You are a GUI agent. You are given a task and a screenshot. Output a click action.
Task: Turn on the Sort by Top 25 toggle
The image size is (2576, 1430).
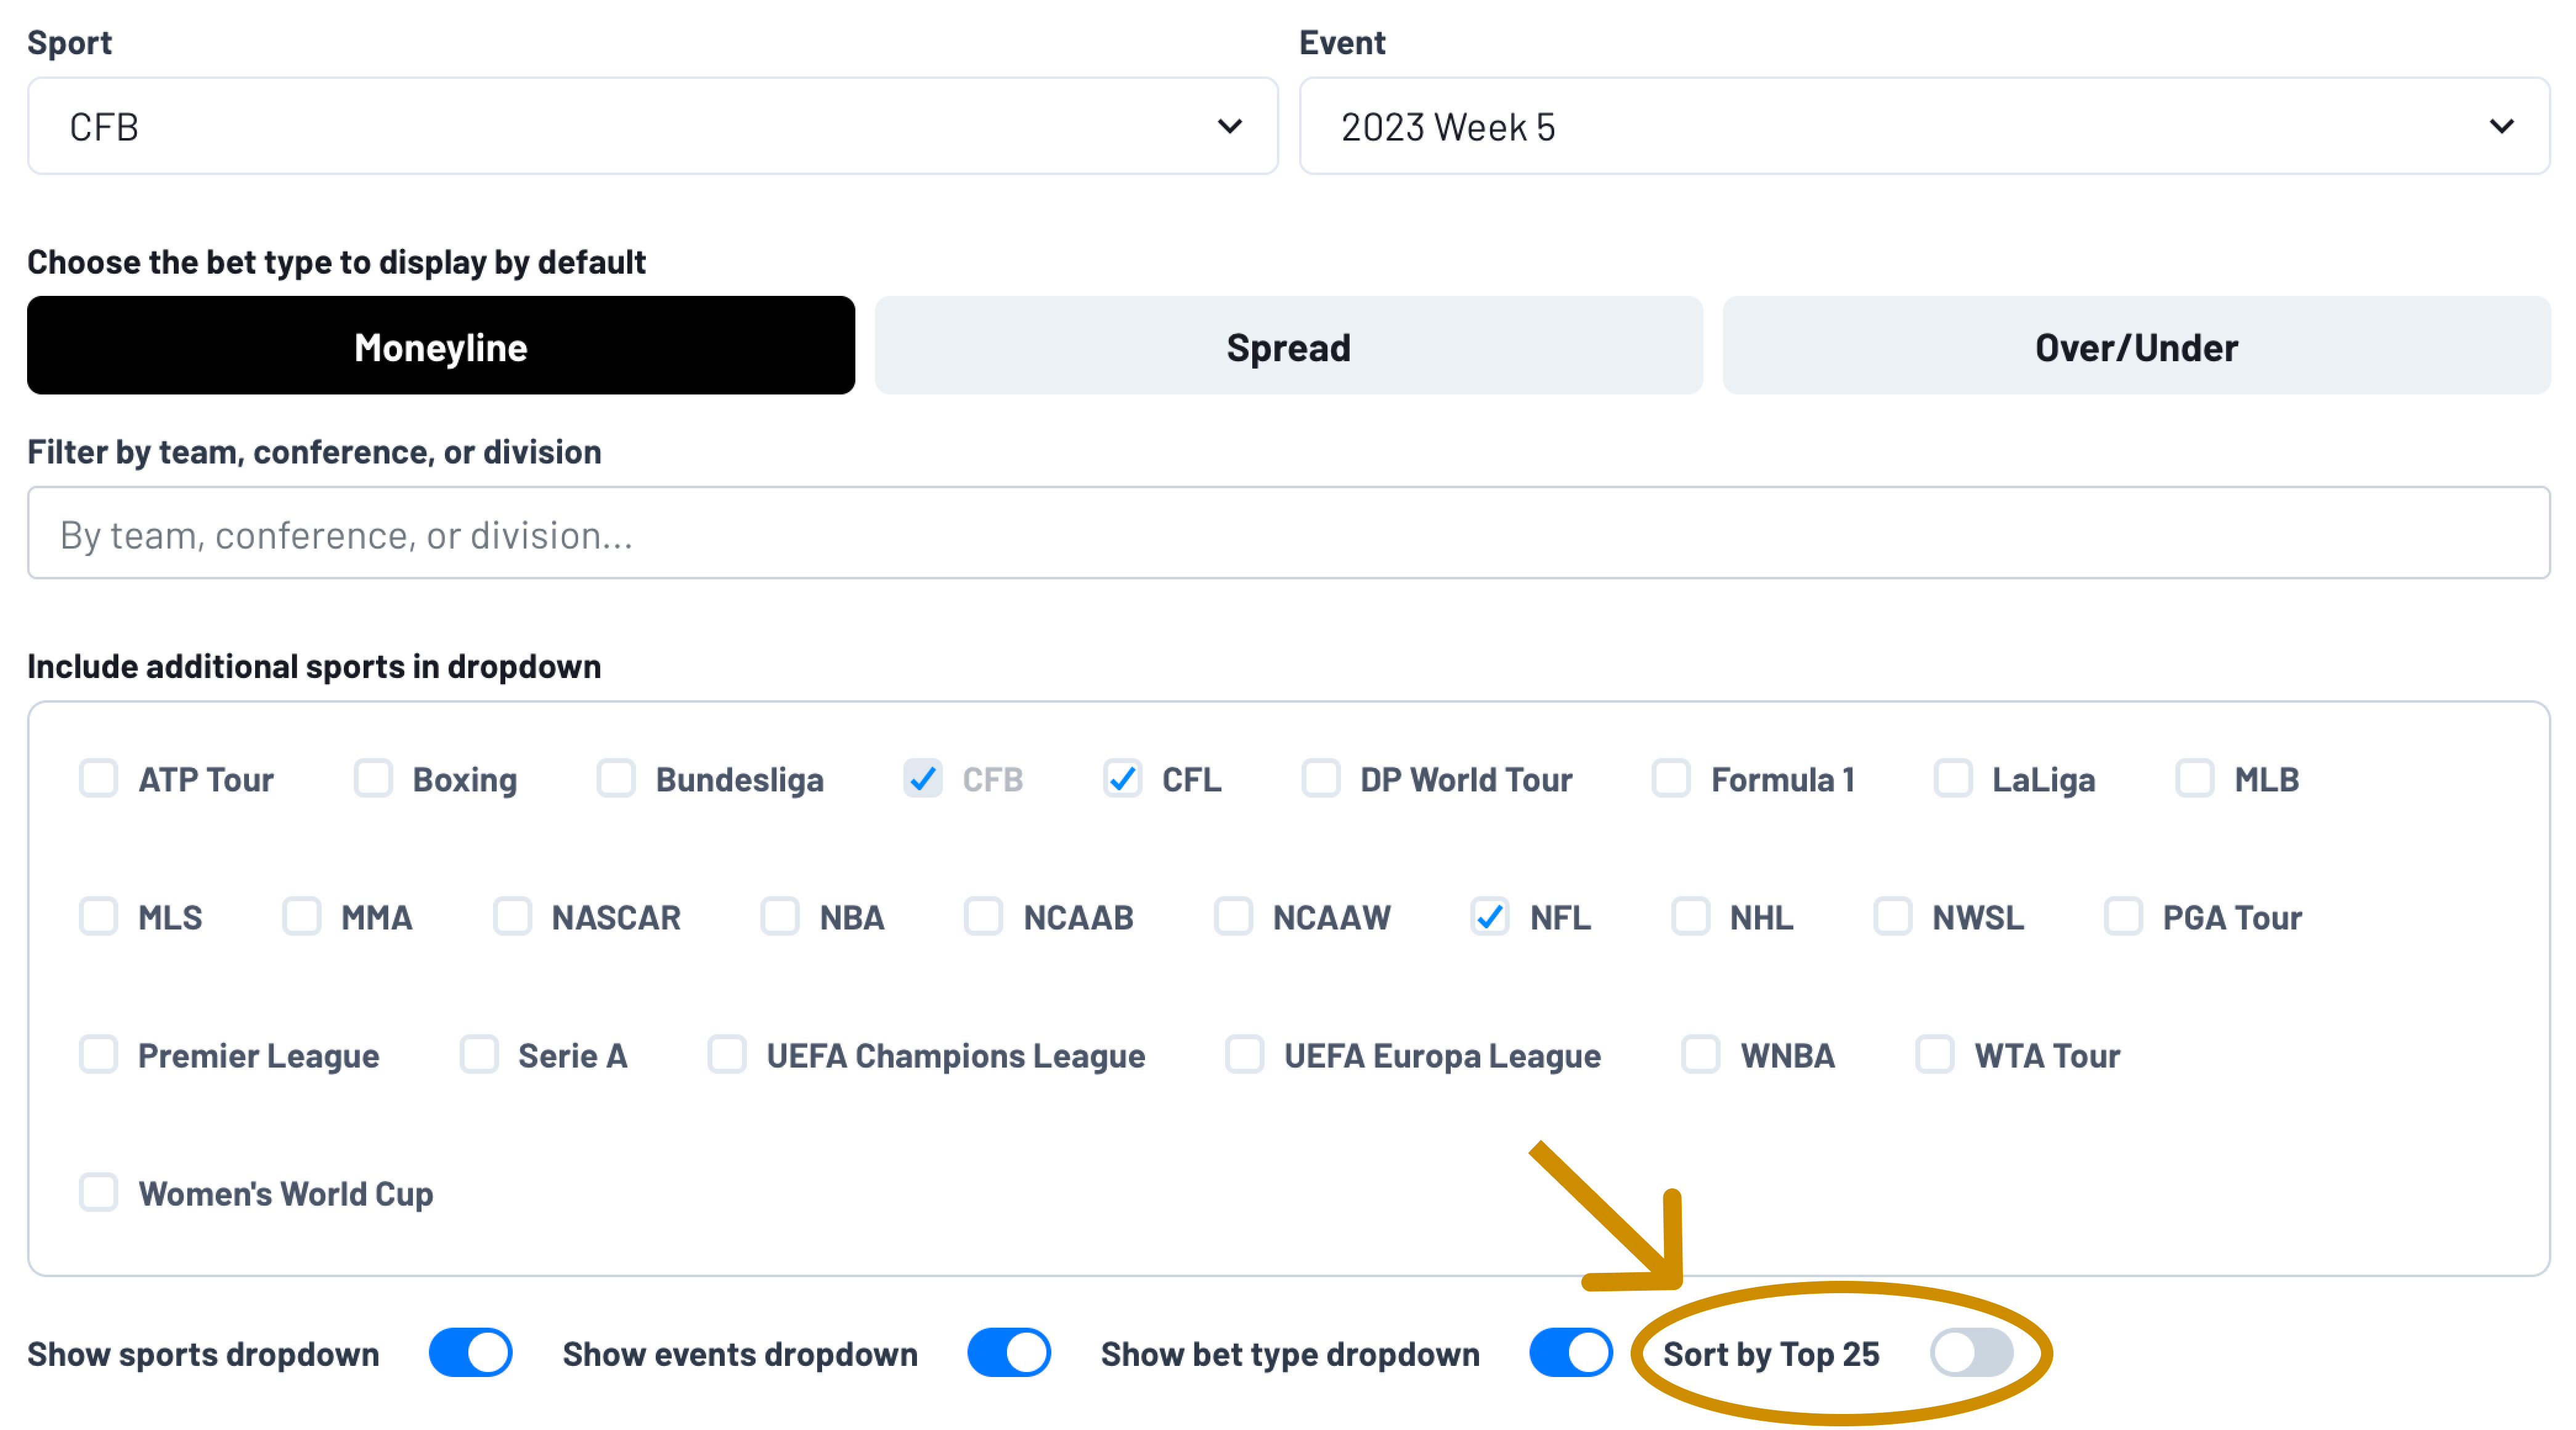(x=1971, y=1353)
